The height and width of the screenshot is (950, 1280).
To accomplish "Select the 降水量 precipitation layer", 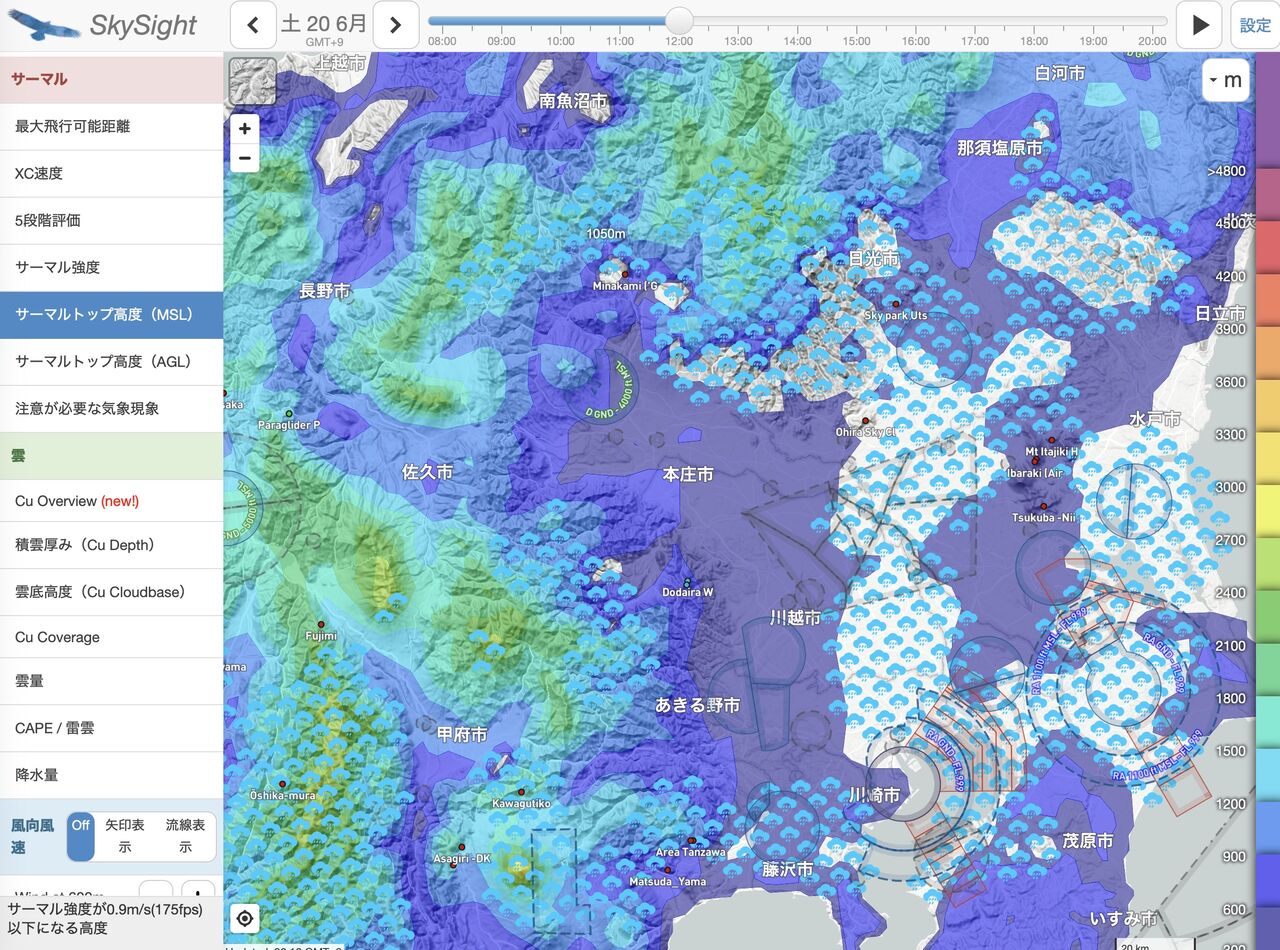I will coord(111,775).
